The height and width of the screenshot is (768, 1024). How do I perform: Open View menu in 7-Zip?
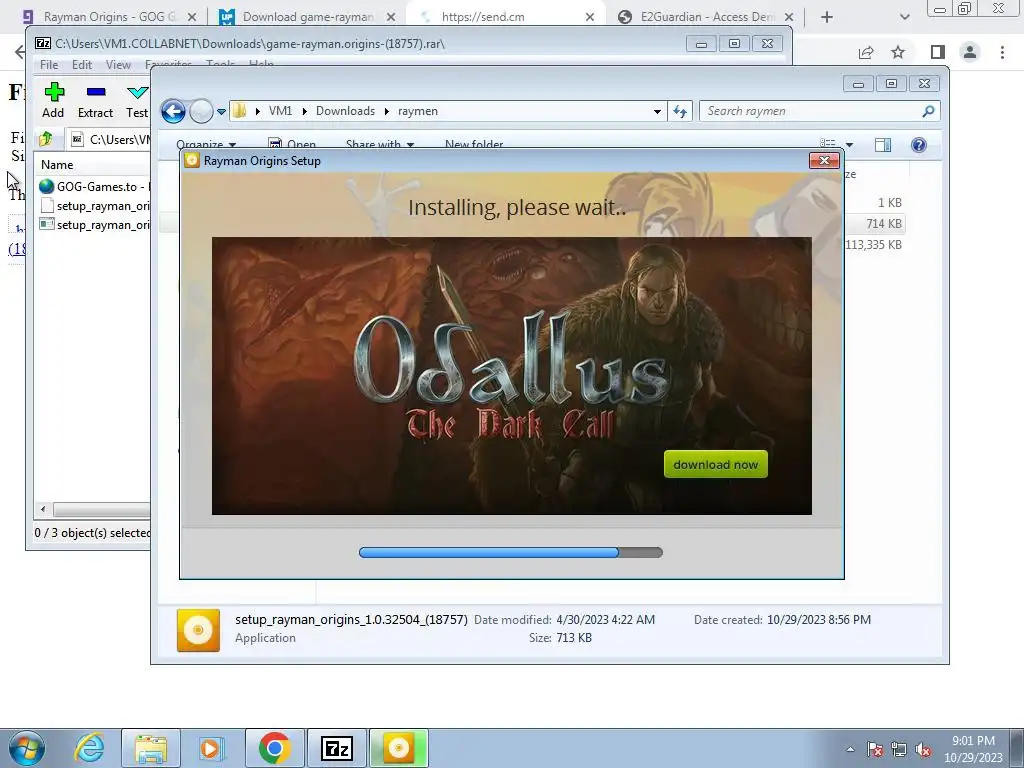pos(118,65)
